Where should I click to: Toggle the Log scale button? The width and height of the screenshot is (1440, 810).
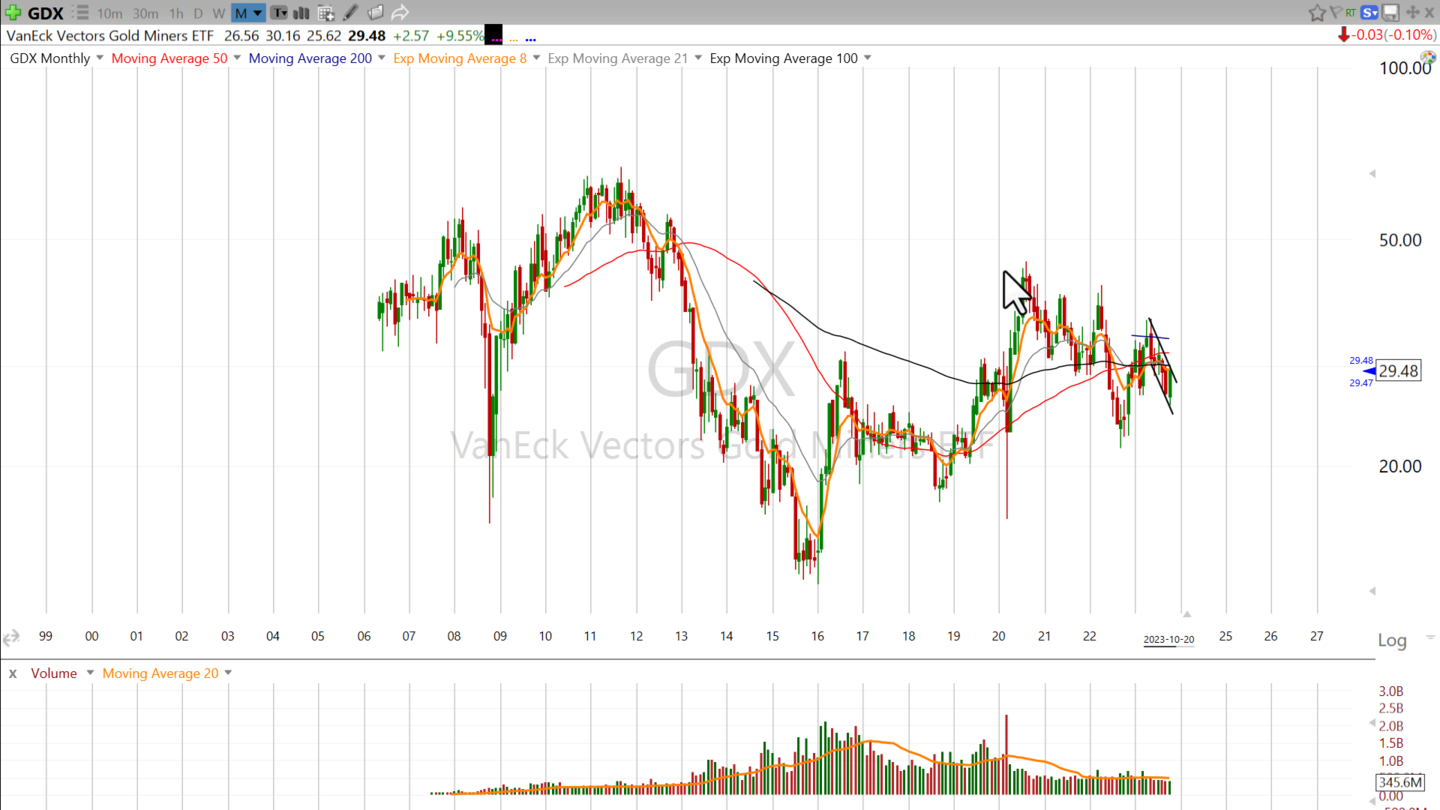(1392, 640)
